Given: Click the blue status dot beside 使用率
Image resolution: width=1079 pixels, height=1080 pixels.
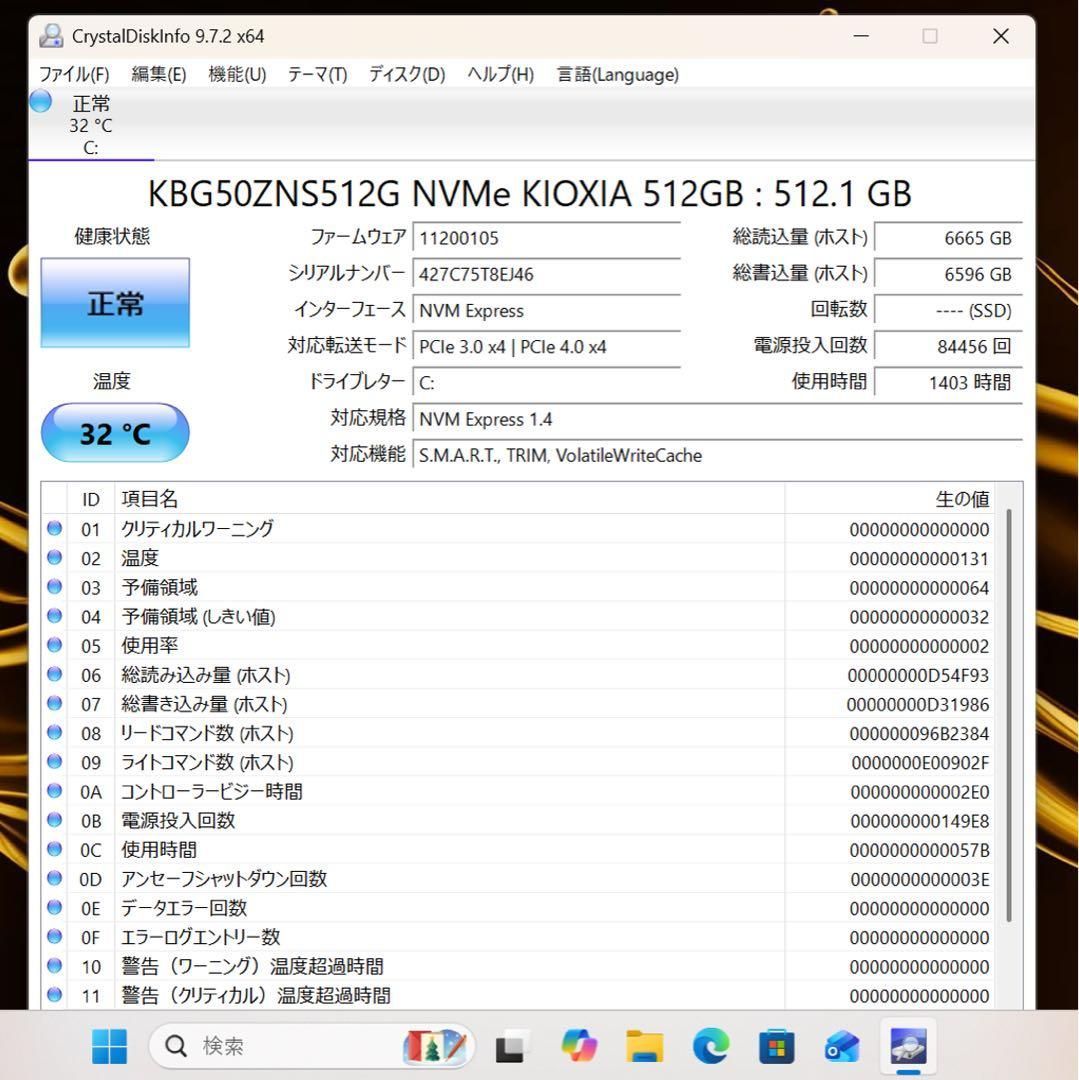Looking at the screenshot, I should pos(54,645).
